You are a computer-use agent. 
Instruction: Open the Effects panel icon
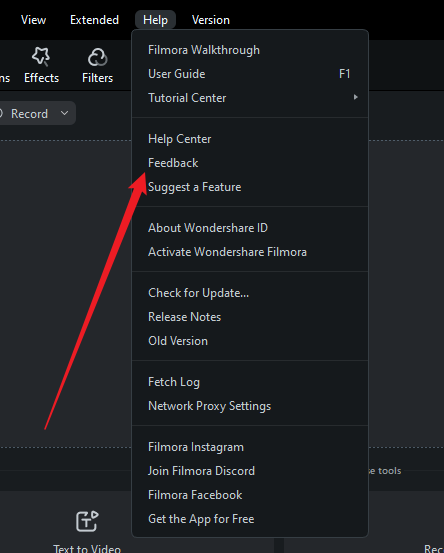point(41,56)
